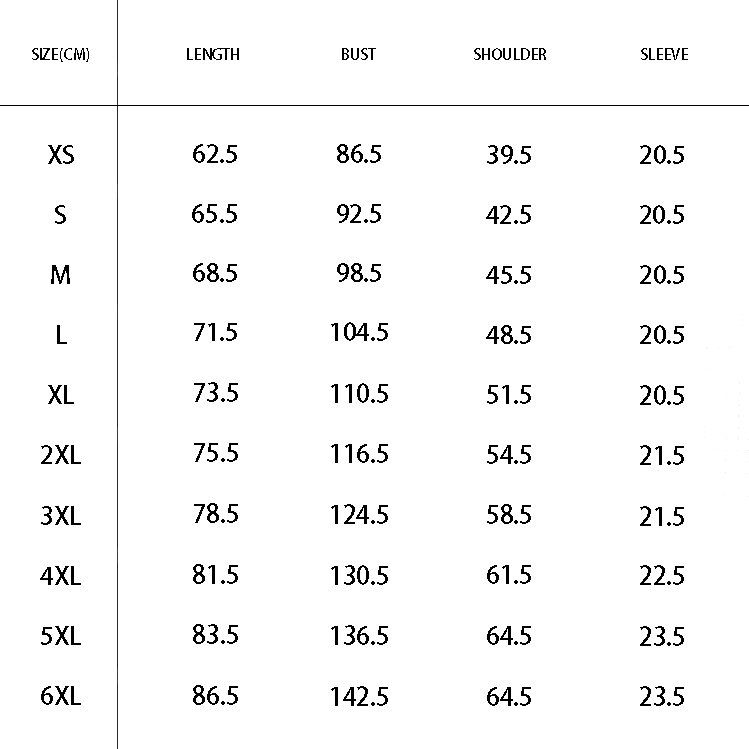Click the 124.5 bust value
The image size is (749, 749).
[359, 515]
